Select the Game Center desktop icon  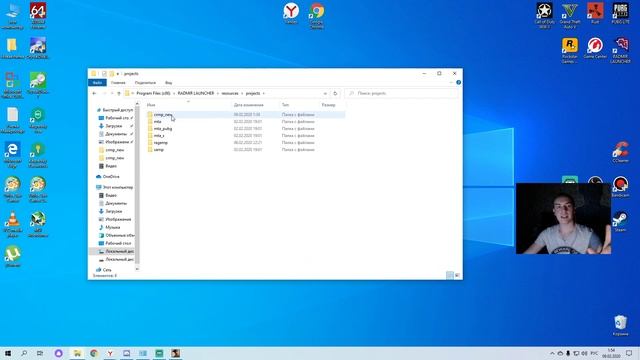(x=595, y=48)
